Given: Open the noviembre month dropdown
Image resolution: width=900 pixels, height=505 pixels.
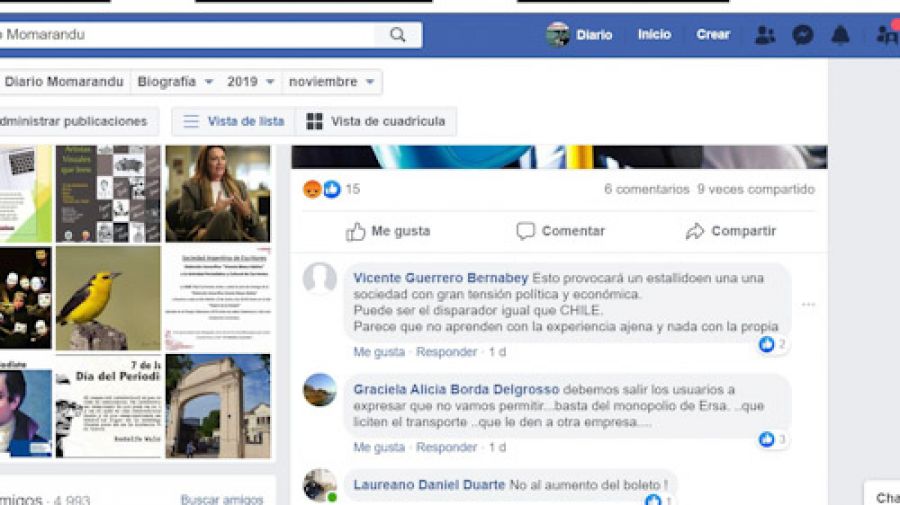Looking at the screenshot, I should (332, 82).
